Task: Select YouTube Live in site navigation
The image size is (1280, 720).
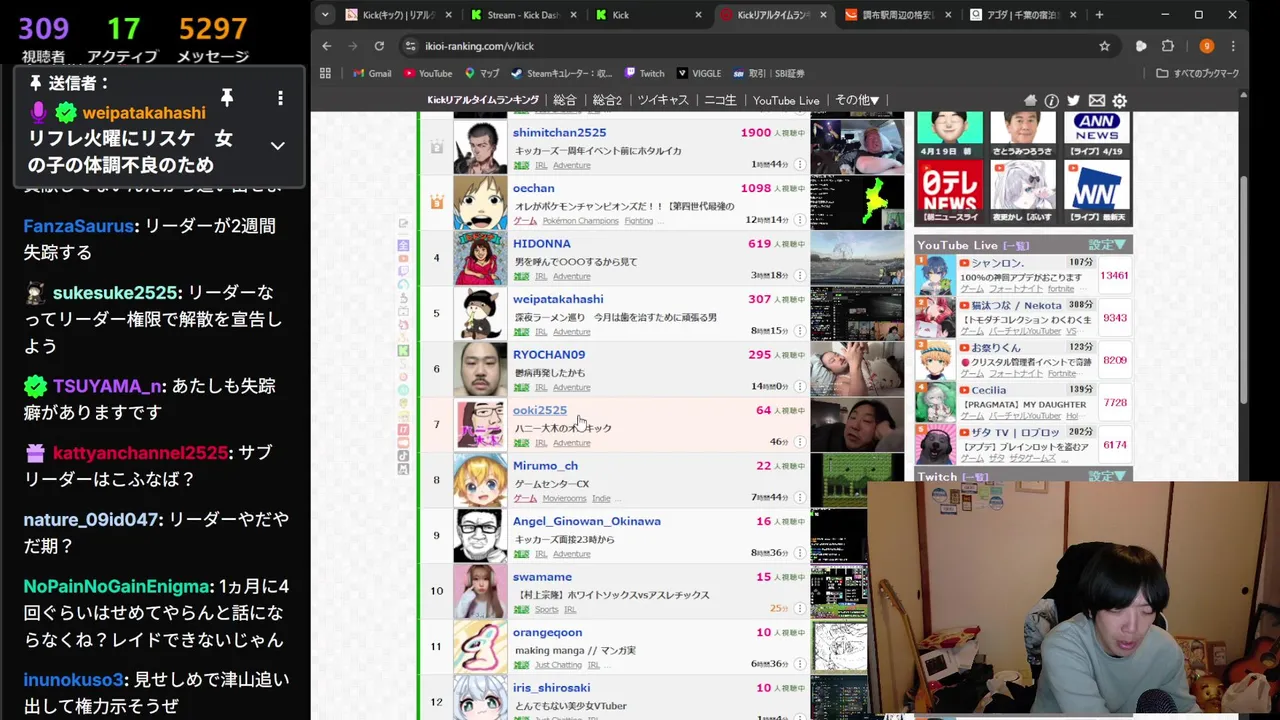Action: [786, 100]
